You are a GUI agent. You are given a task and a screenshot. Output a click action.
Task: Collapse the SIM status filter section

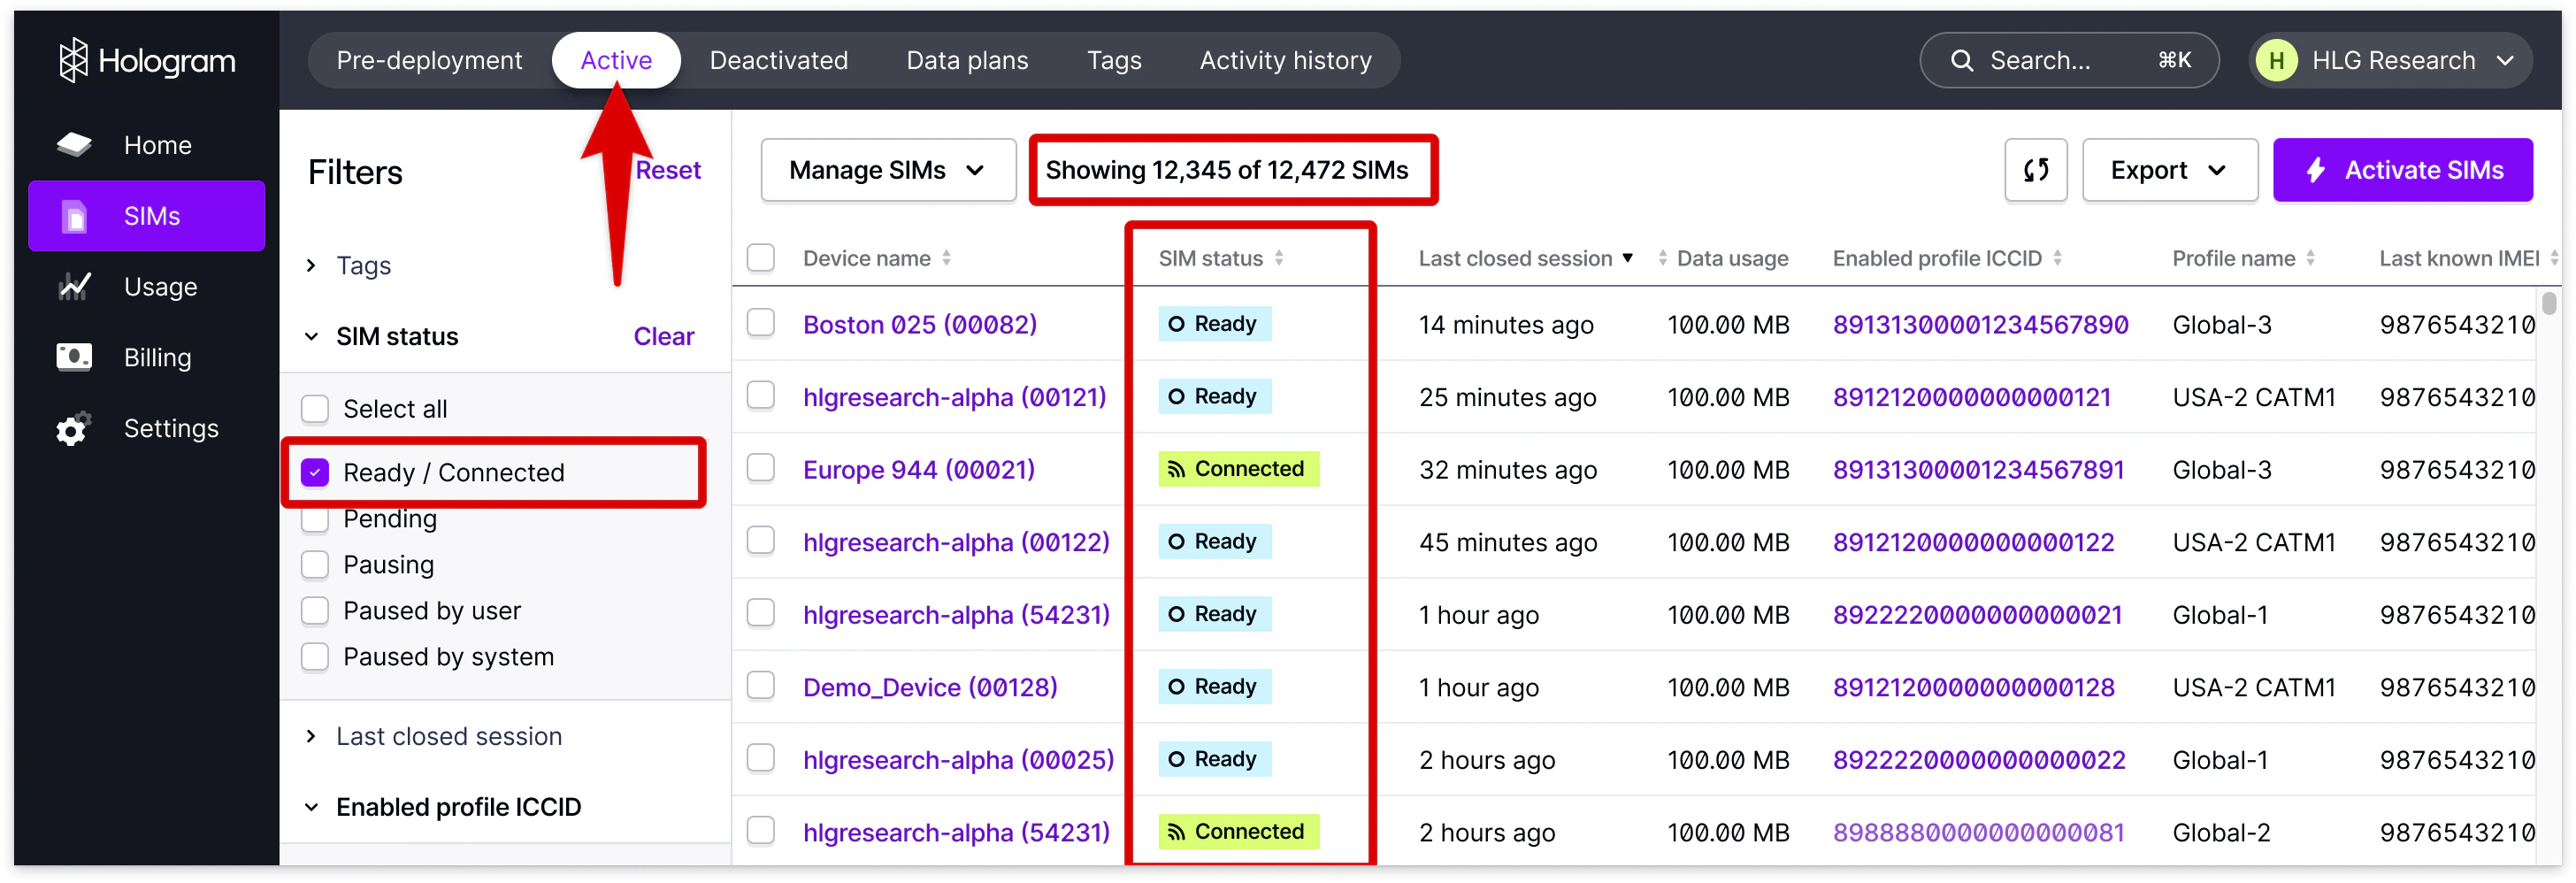coord(311,337)
